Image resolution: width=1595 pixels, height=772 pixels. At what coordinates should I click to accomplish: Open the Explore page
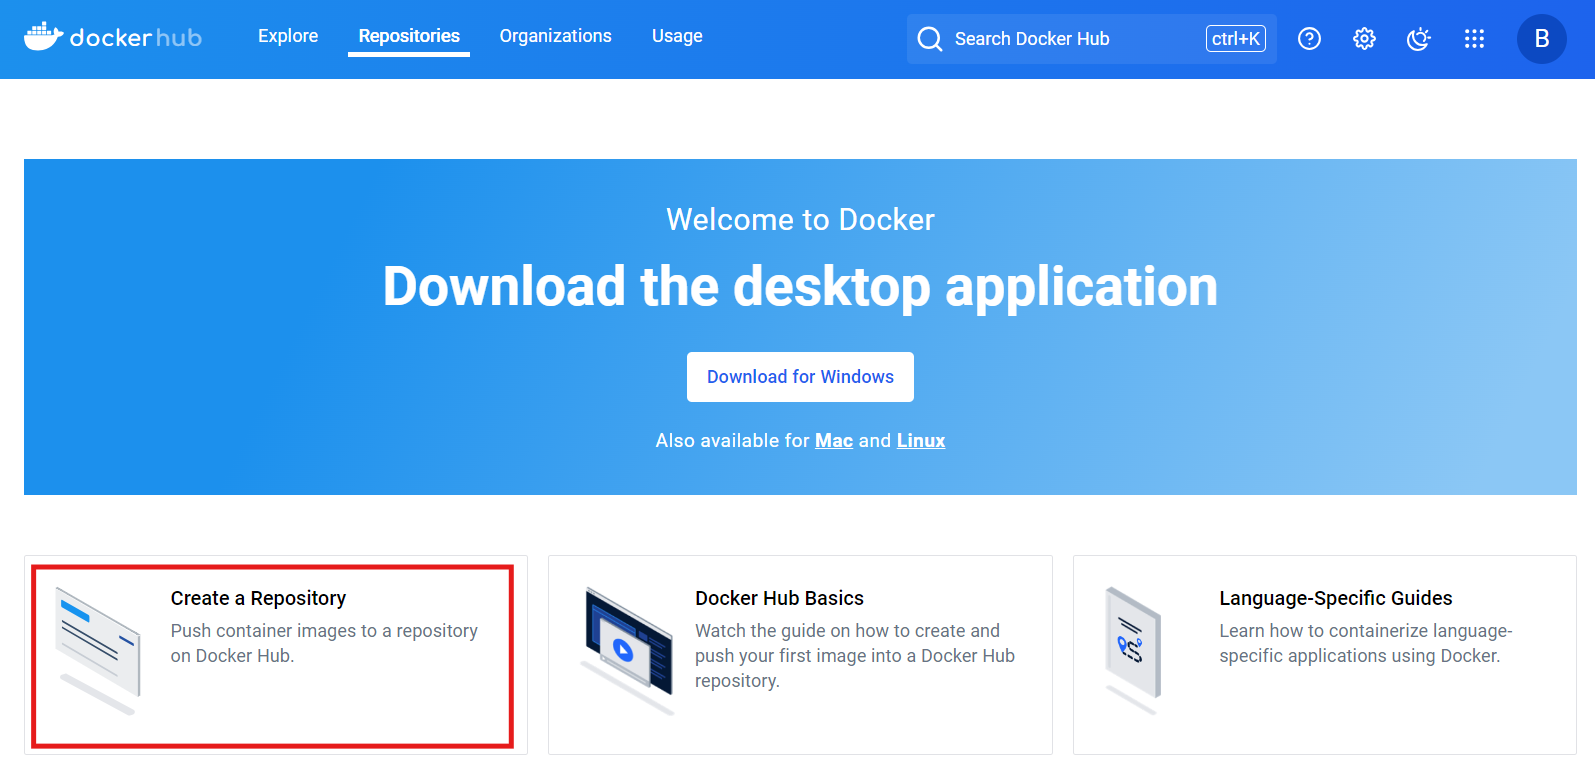(288, 36)
